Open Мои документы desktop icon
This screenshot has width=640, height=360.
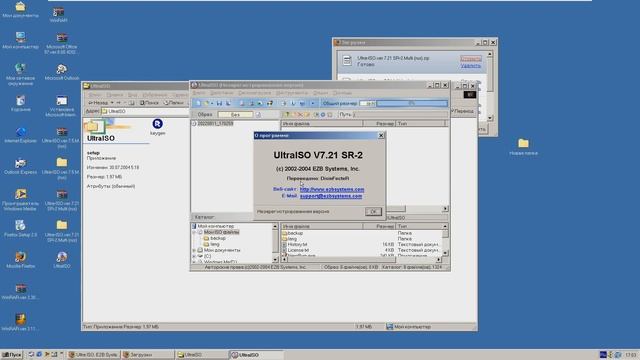[20, 10]
